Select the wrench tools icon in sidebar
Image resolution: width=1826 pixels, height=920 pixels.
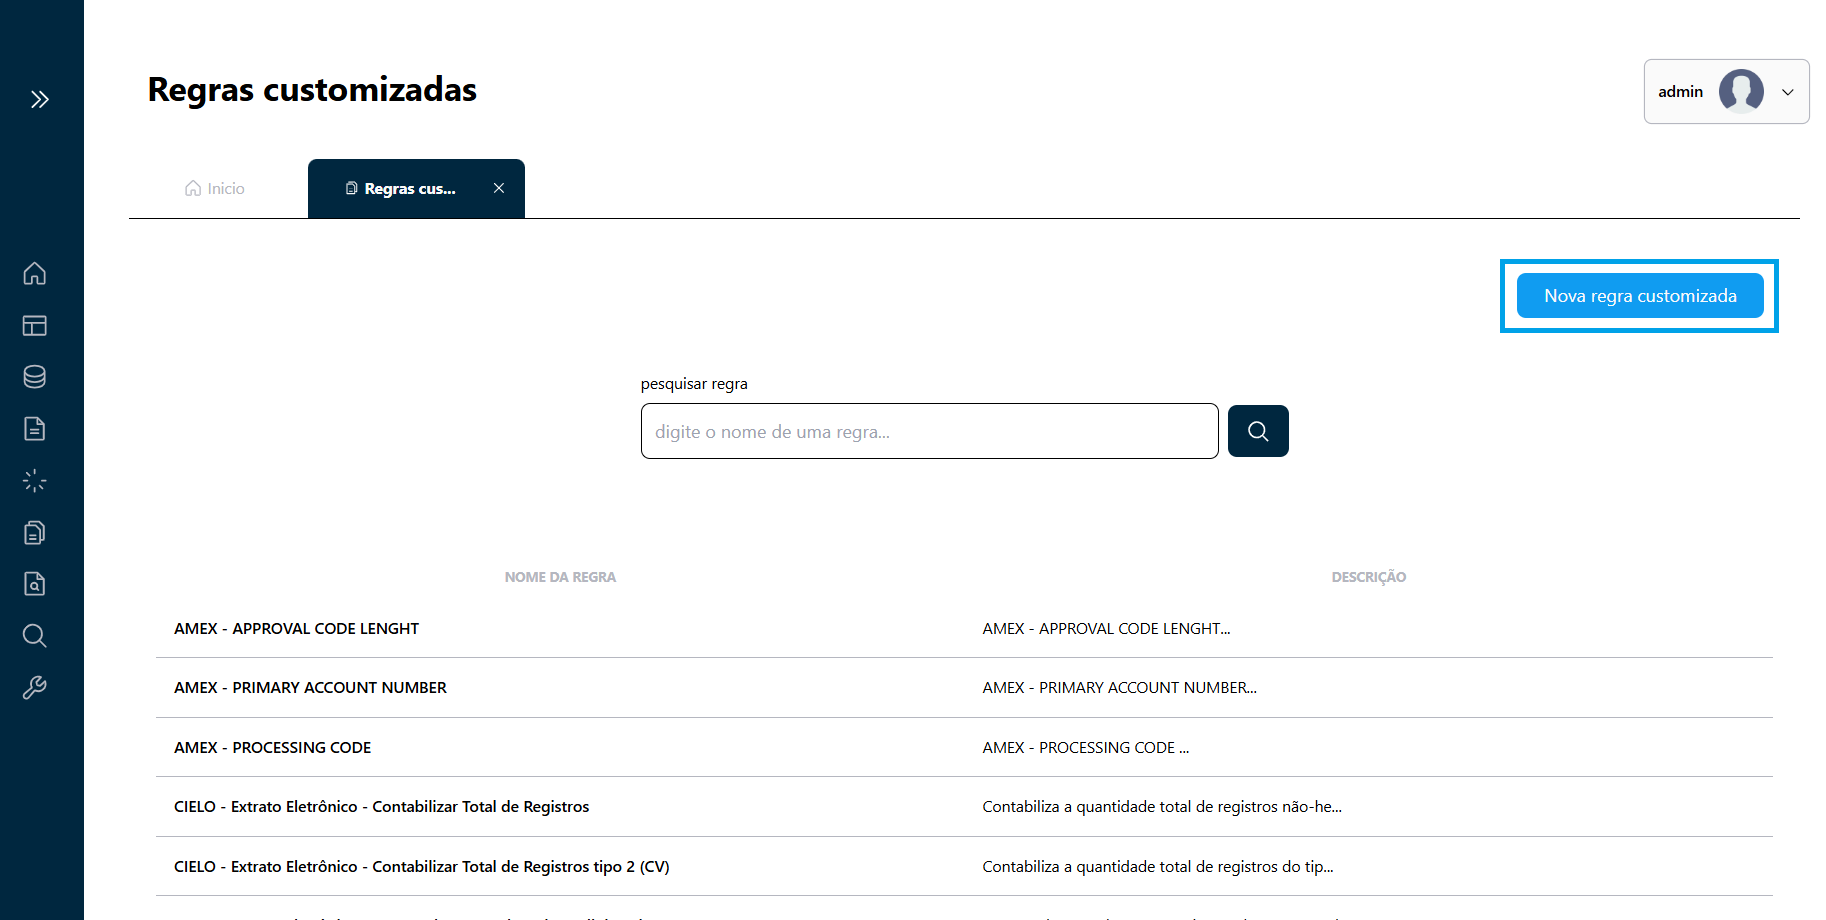pyautogui.click(x=34, y=687)
